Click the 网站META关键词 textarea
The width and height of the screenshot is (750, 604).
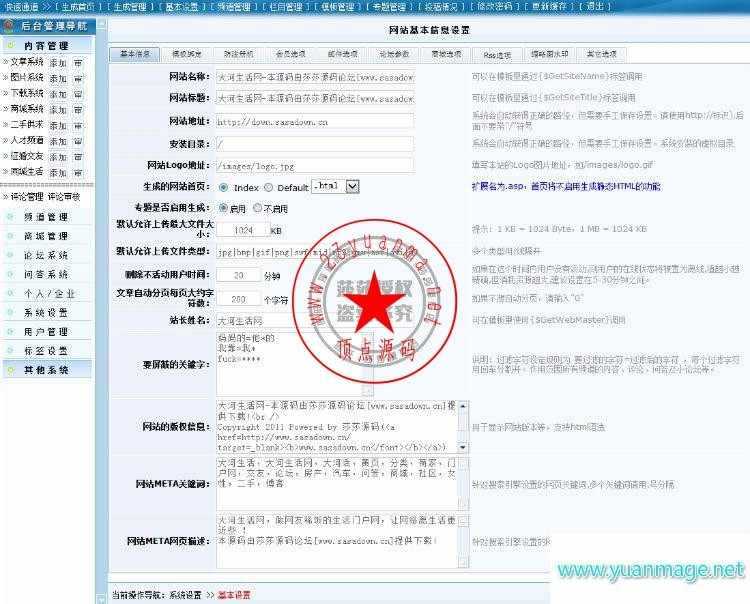337,483
